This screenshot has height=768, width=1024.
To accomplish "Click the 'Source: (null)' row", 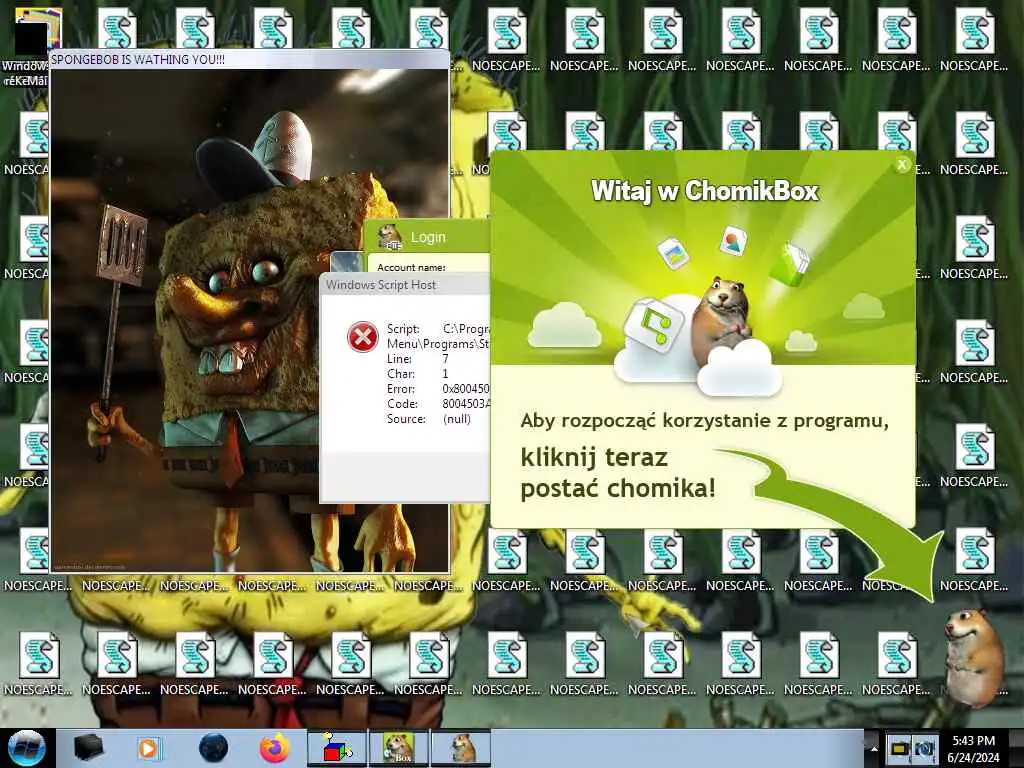I will click(x=428, y=419).
